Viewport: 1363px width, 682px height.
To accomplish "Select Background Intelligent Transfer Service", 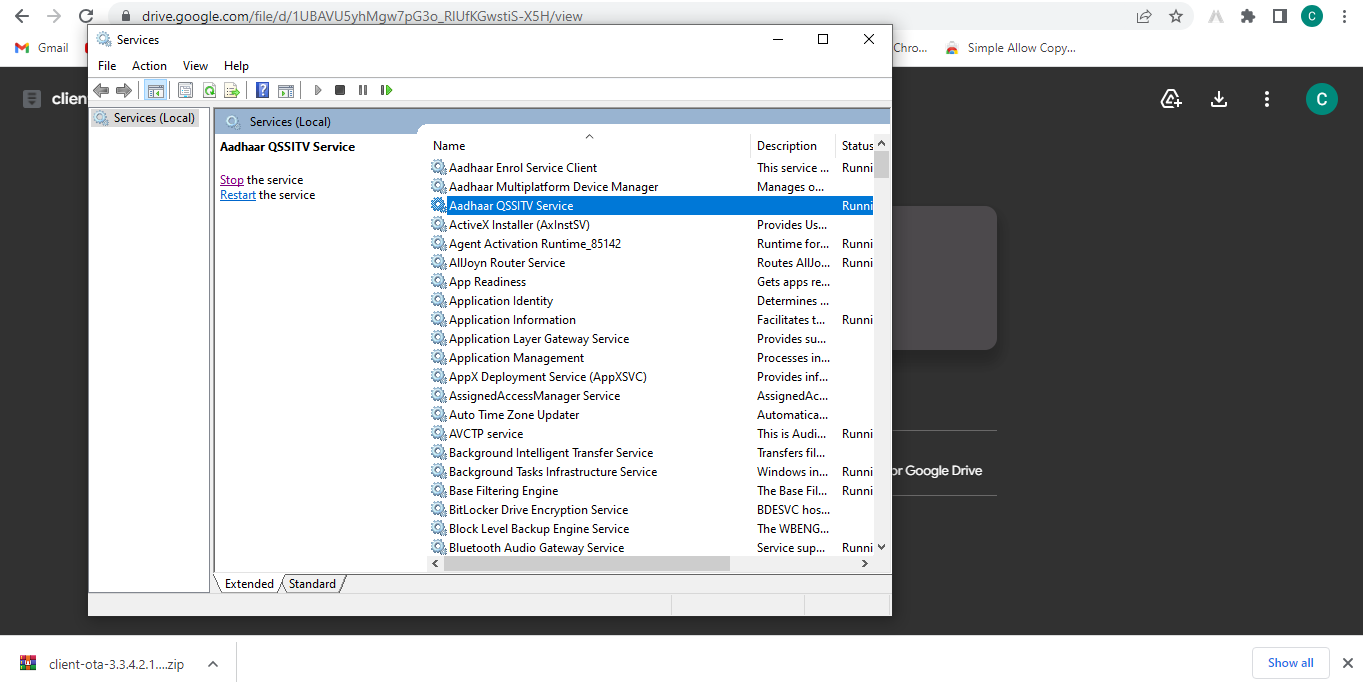I will [652, 453].
